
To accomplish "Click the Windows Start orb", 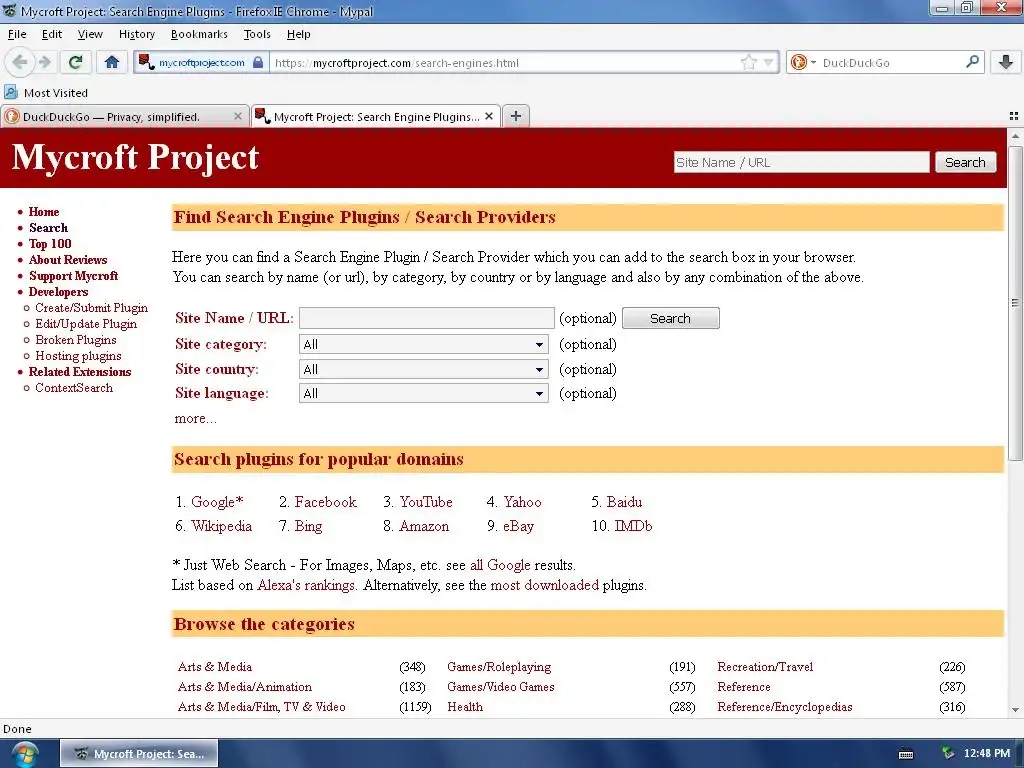I will tap(24, 754).
